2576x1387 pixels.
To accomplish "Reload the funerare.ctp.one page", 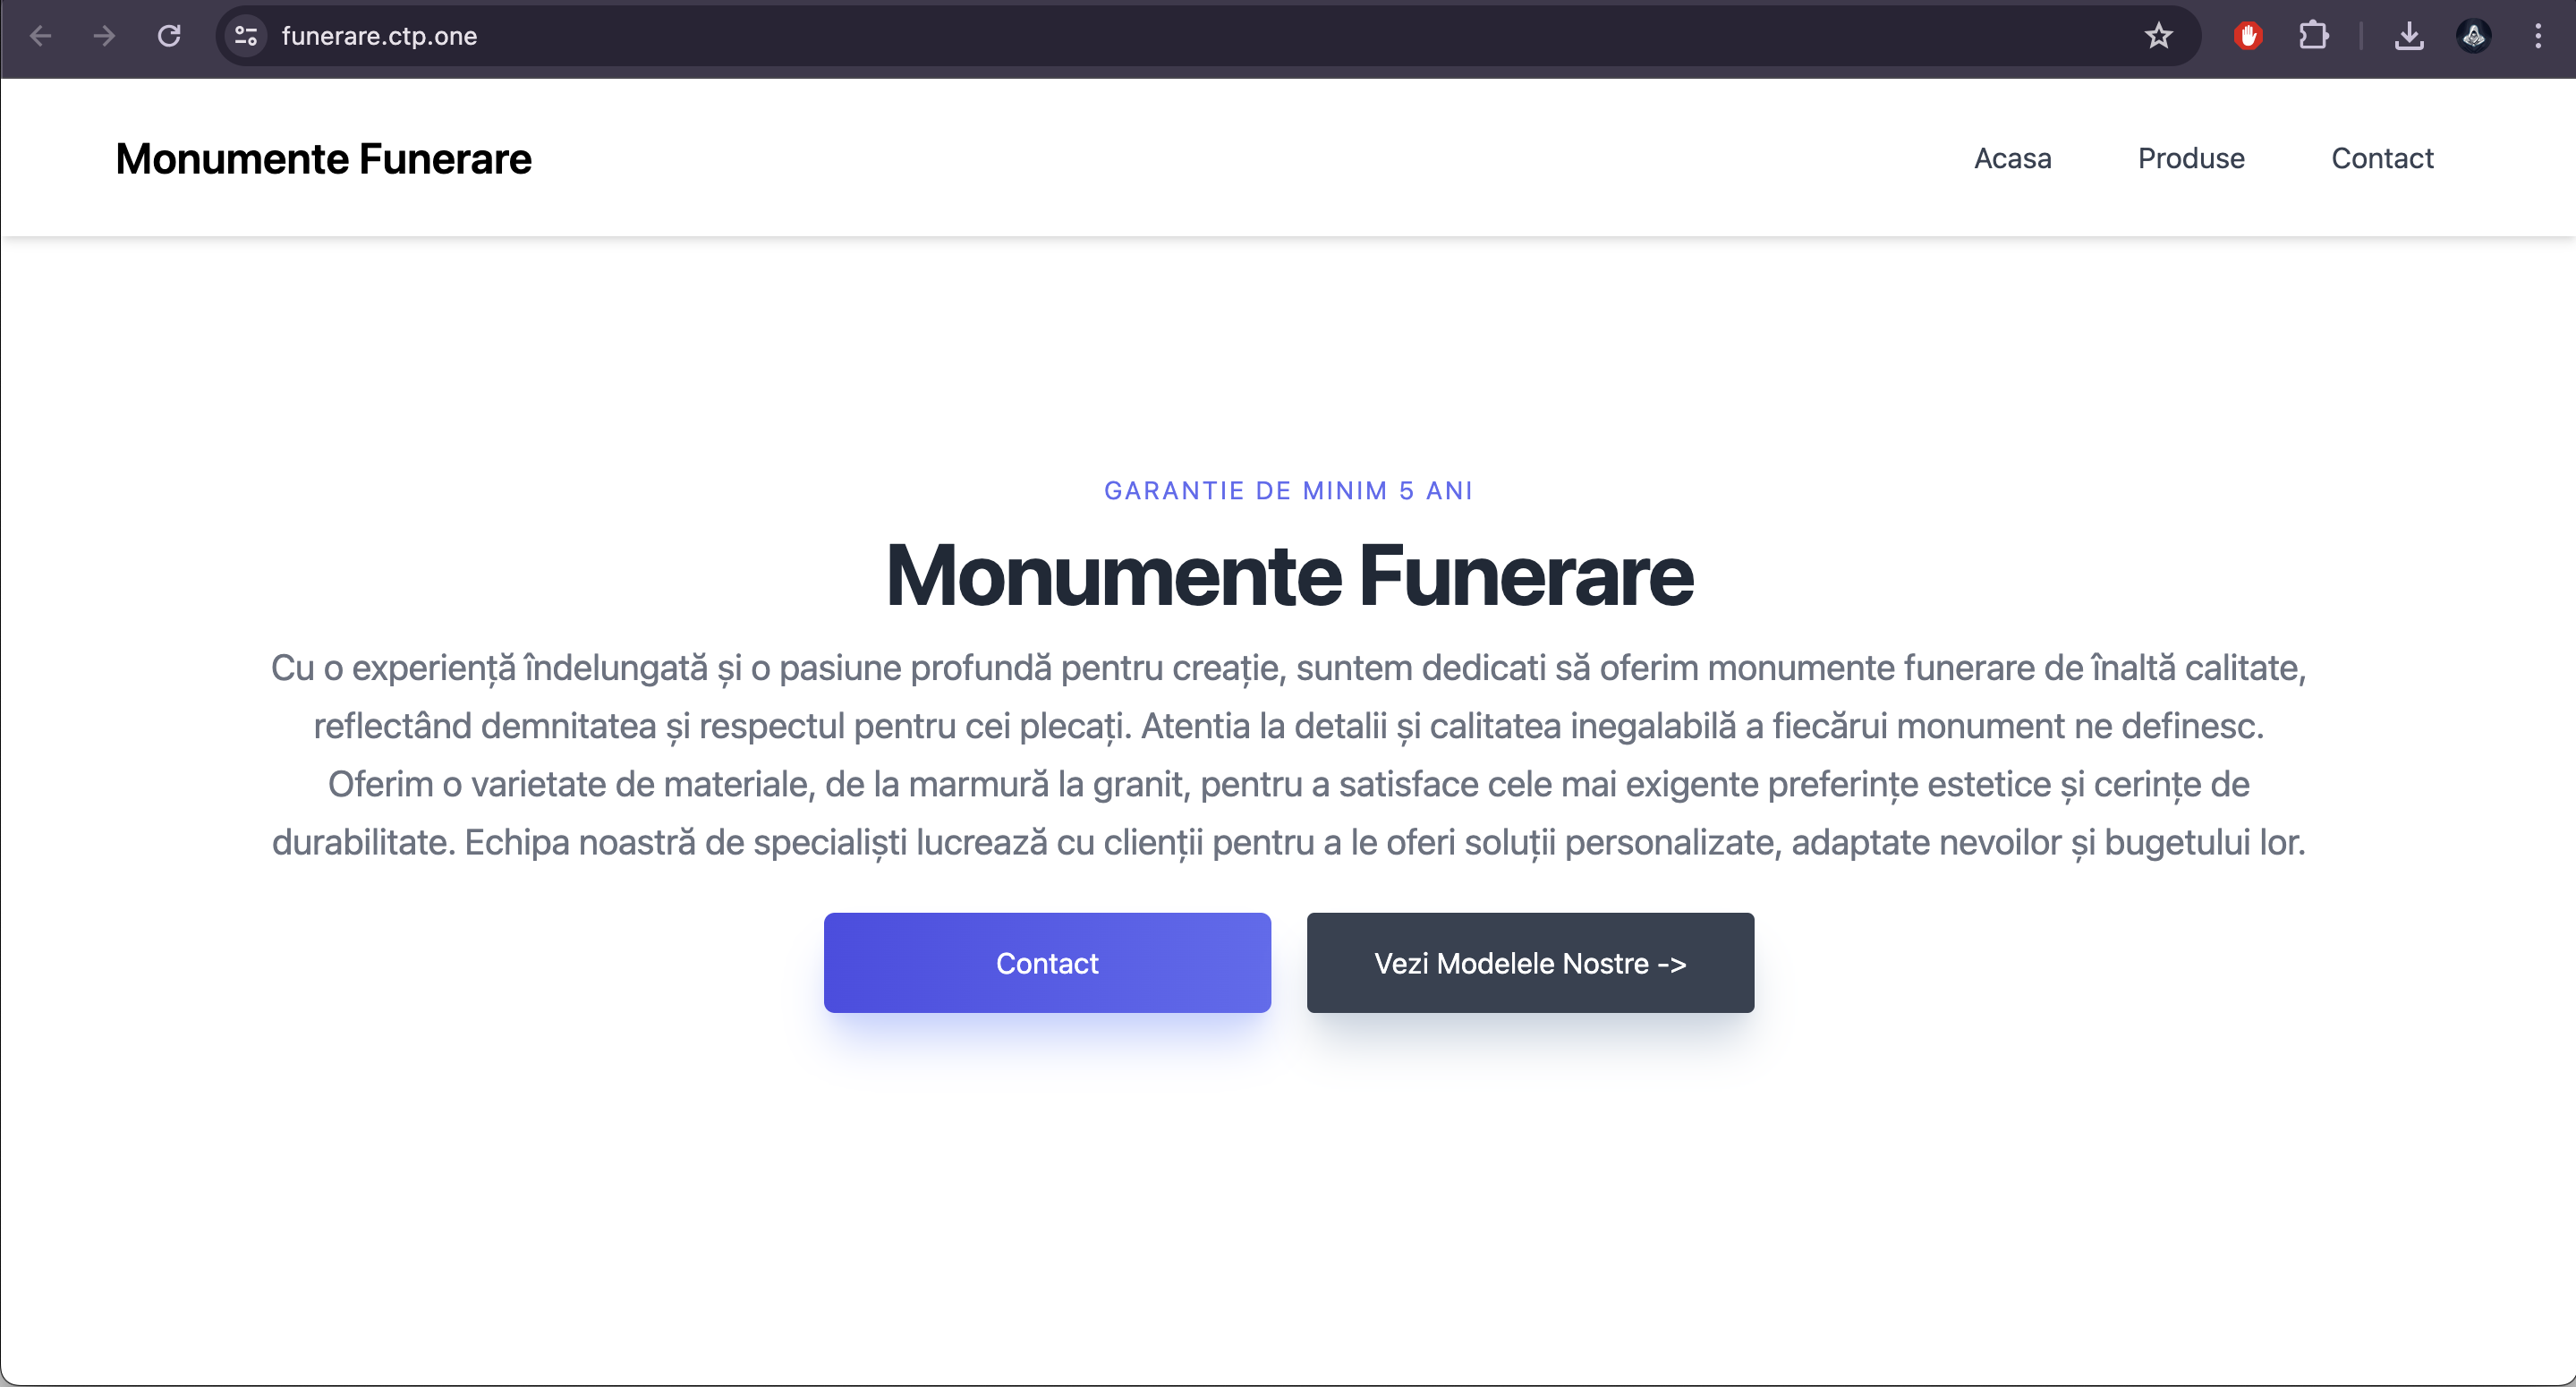I will pyautogui.click(x=170, y=36).
